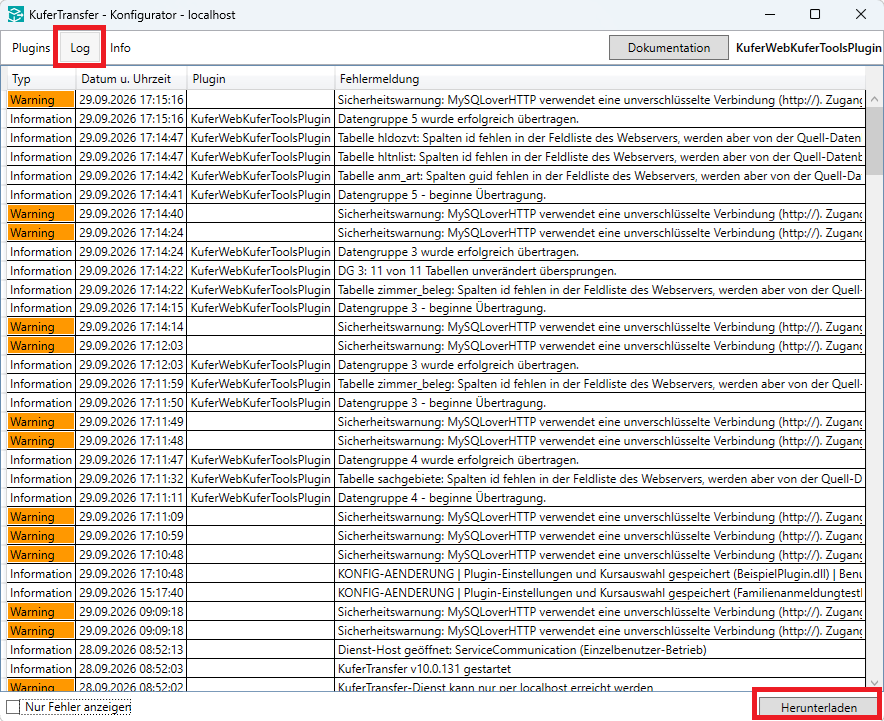The height and width of the screenshot is (721, 884).
Task: Select 'KuferTransfer v10.0.131 gestartet' message
Action: [x=600, y=669]
